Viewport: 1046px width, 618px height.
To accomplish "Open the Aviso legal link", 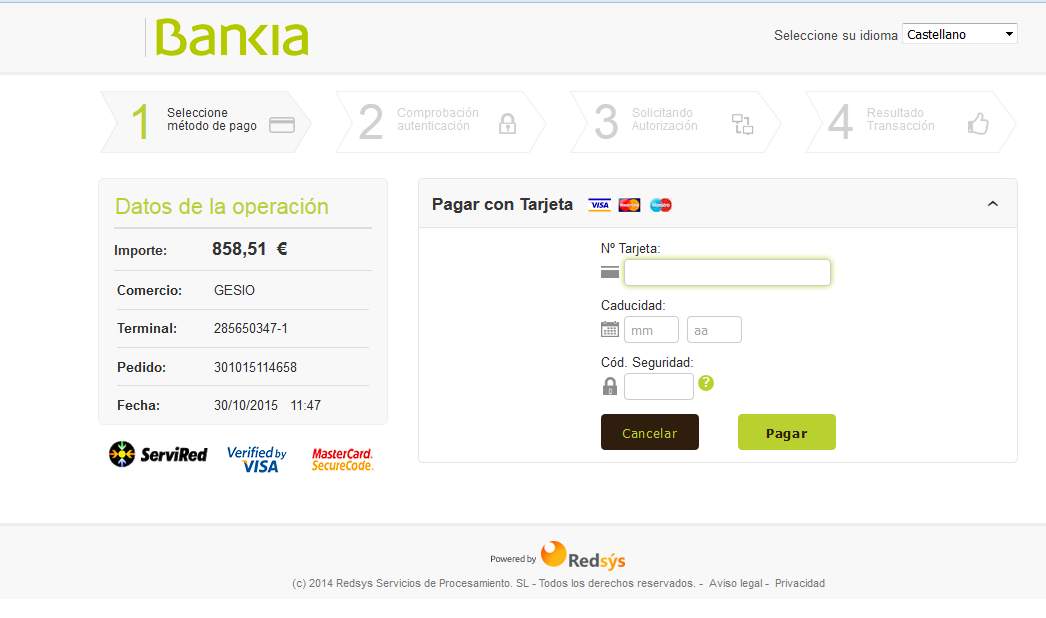I will (x=736, y=583).
